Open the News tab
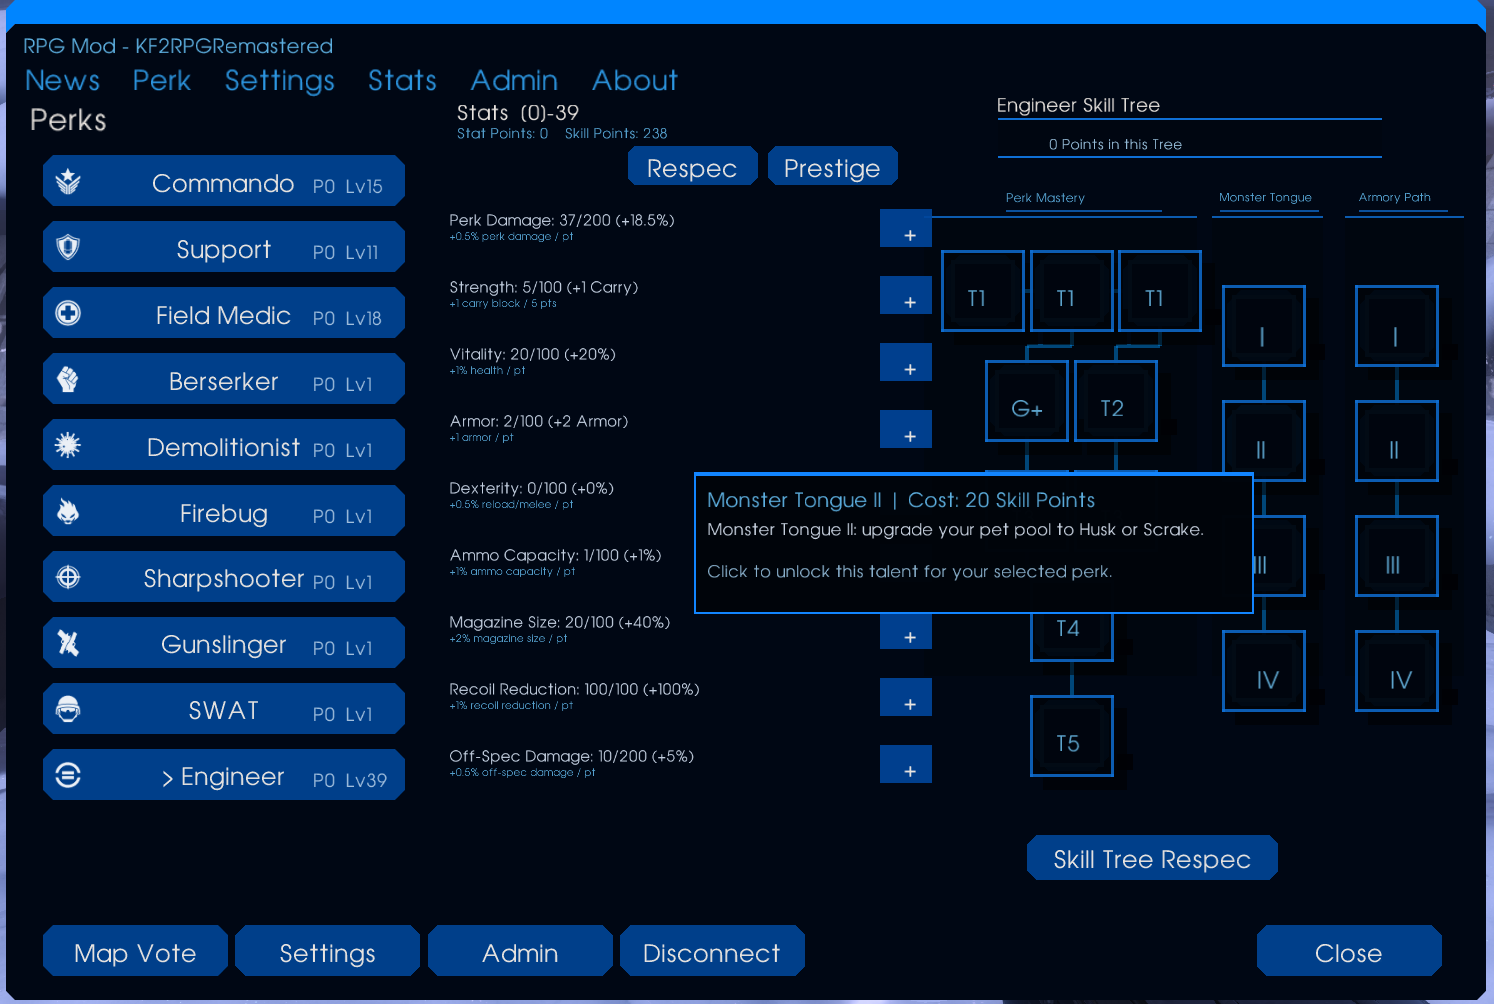1494x1004 pixels. [62, 80]
